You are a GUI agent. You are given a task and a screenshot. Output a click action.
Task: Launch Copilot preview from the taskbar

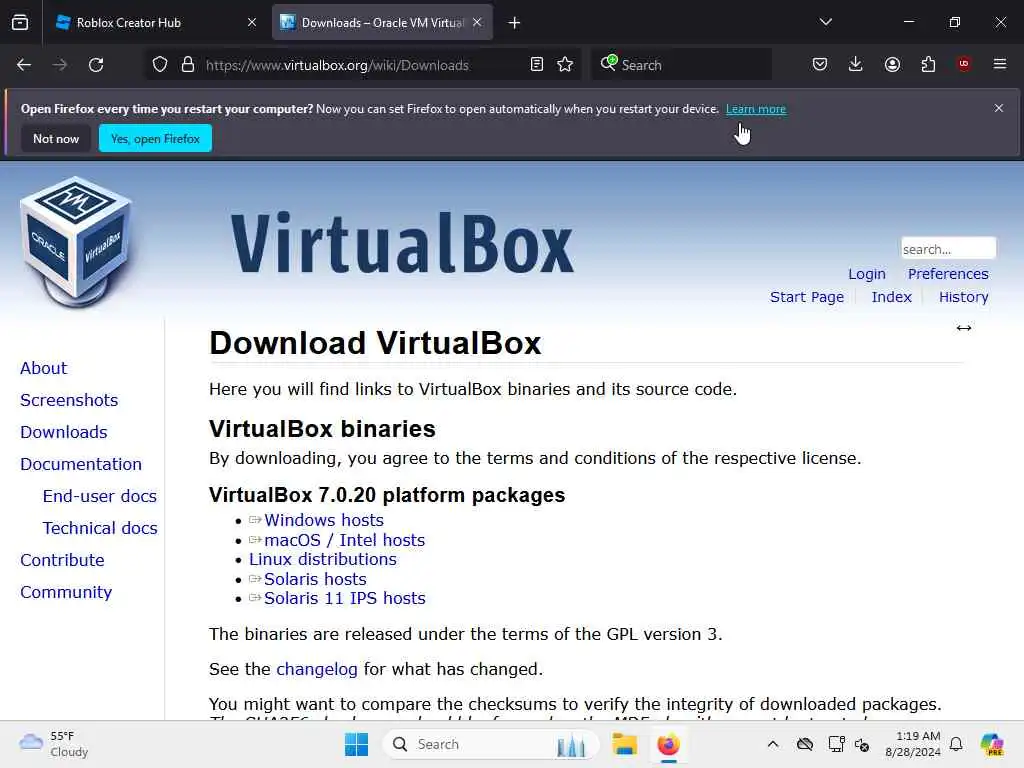[x=992, y=744]
